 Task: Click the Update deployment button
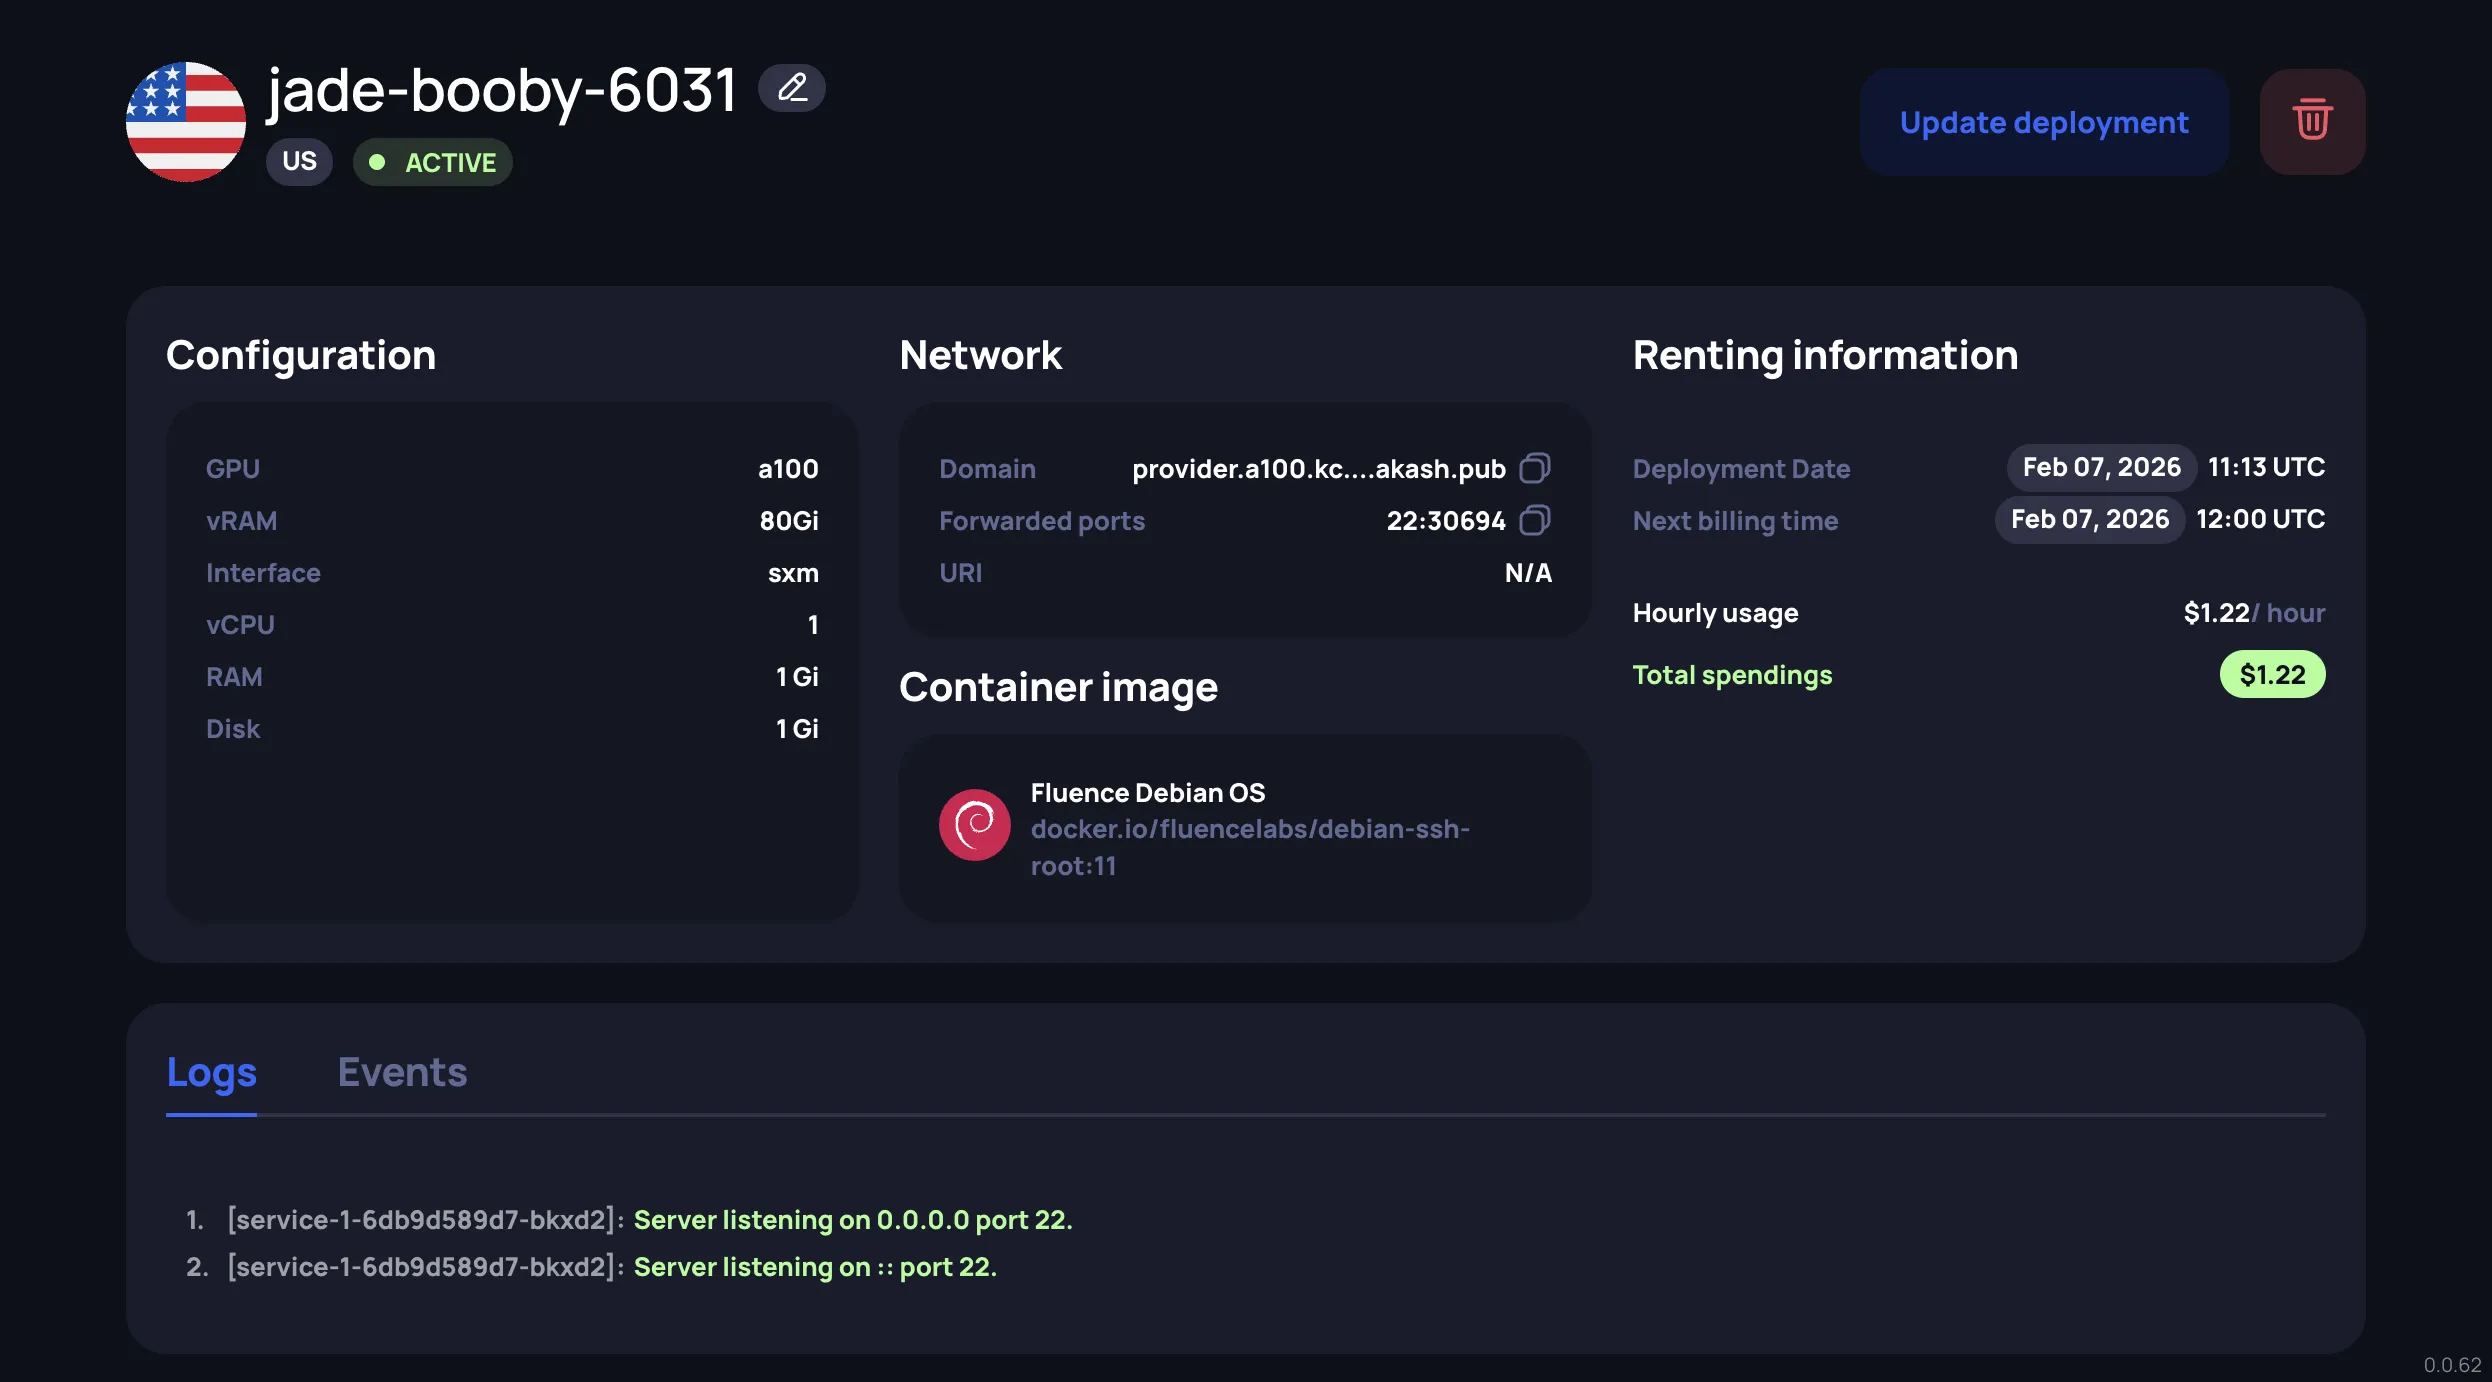pyautogui.click(x=2044, y=121)
